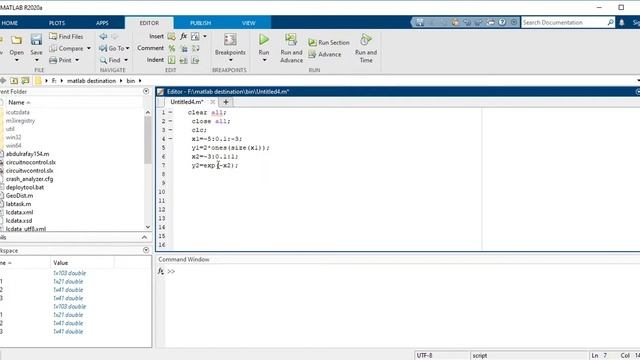Add a new editor tab with plus
The width and height of the screenshot is (640, 360).
click(x=226, y=102)
